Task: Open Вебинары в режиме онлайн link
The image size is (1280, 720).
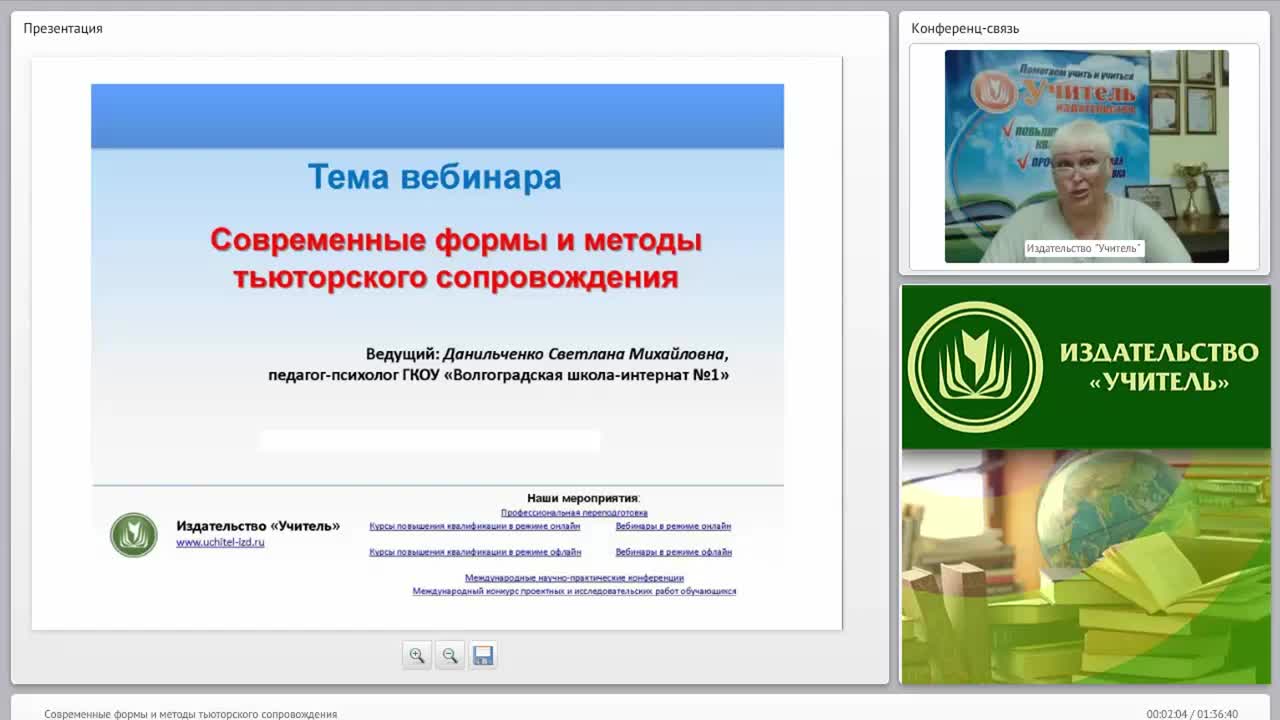Action: (673, 526)
